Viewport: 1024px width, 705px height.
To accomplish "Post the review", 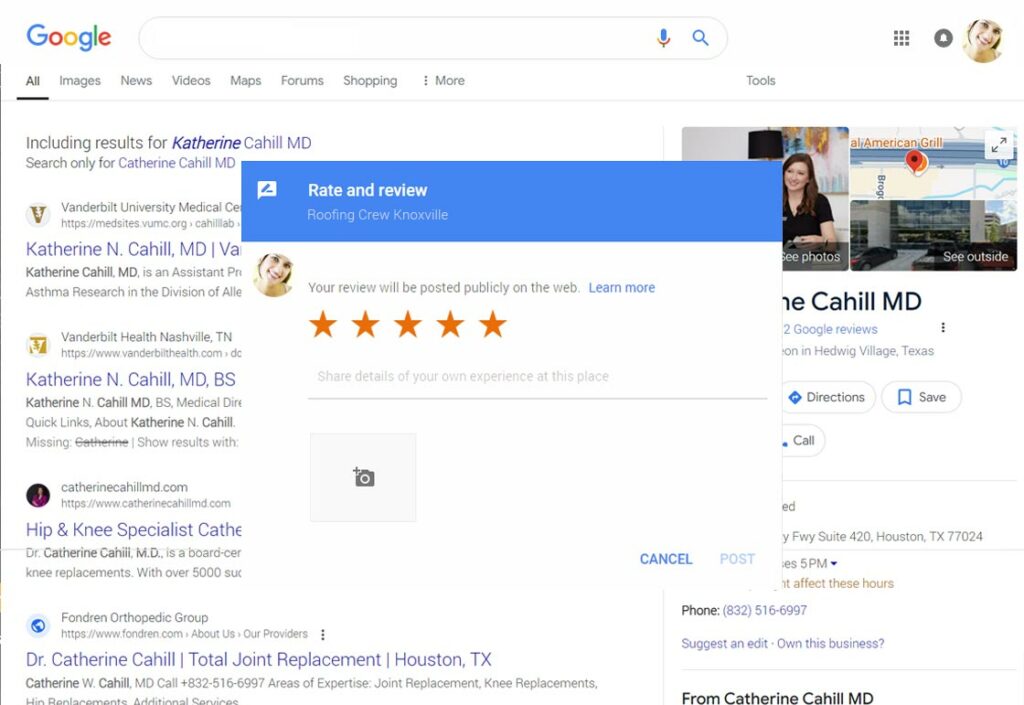I will (x=737, y=559).
